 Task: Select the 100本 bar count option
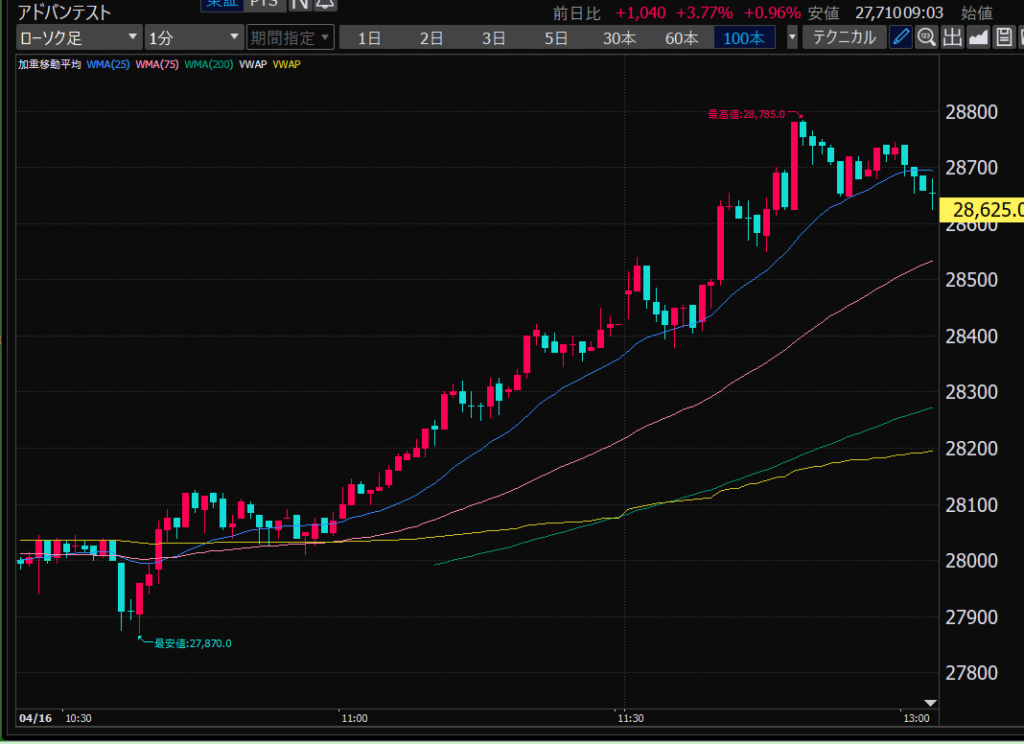(743, 38)
